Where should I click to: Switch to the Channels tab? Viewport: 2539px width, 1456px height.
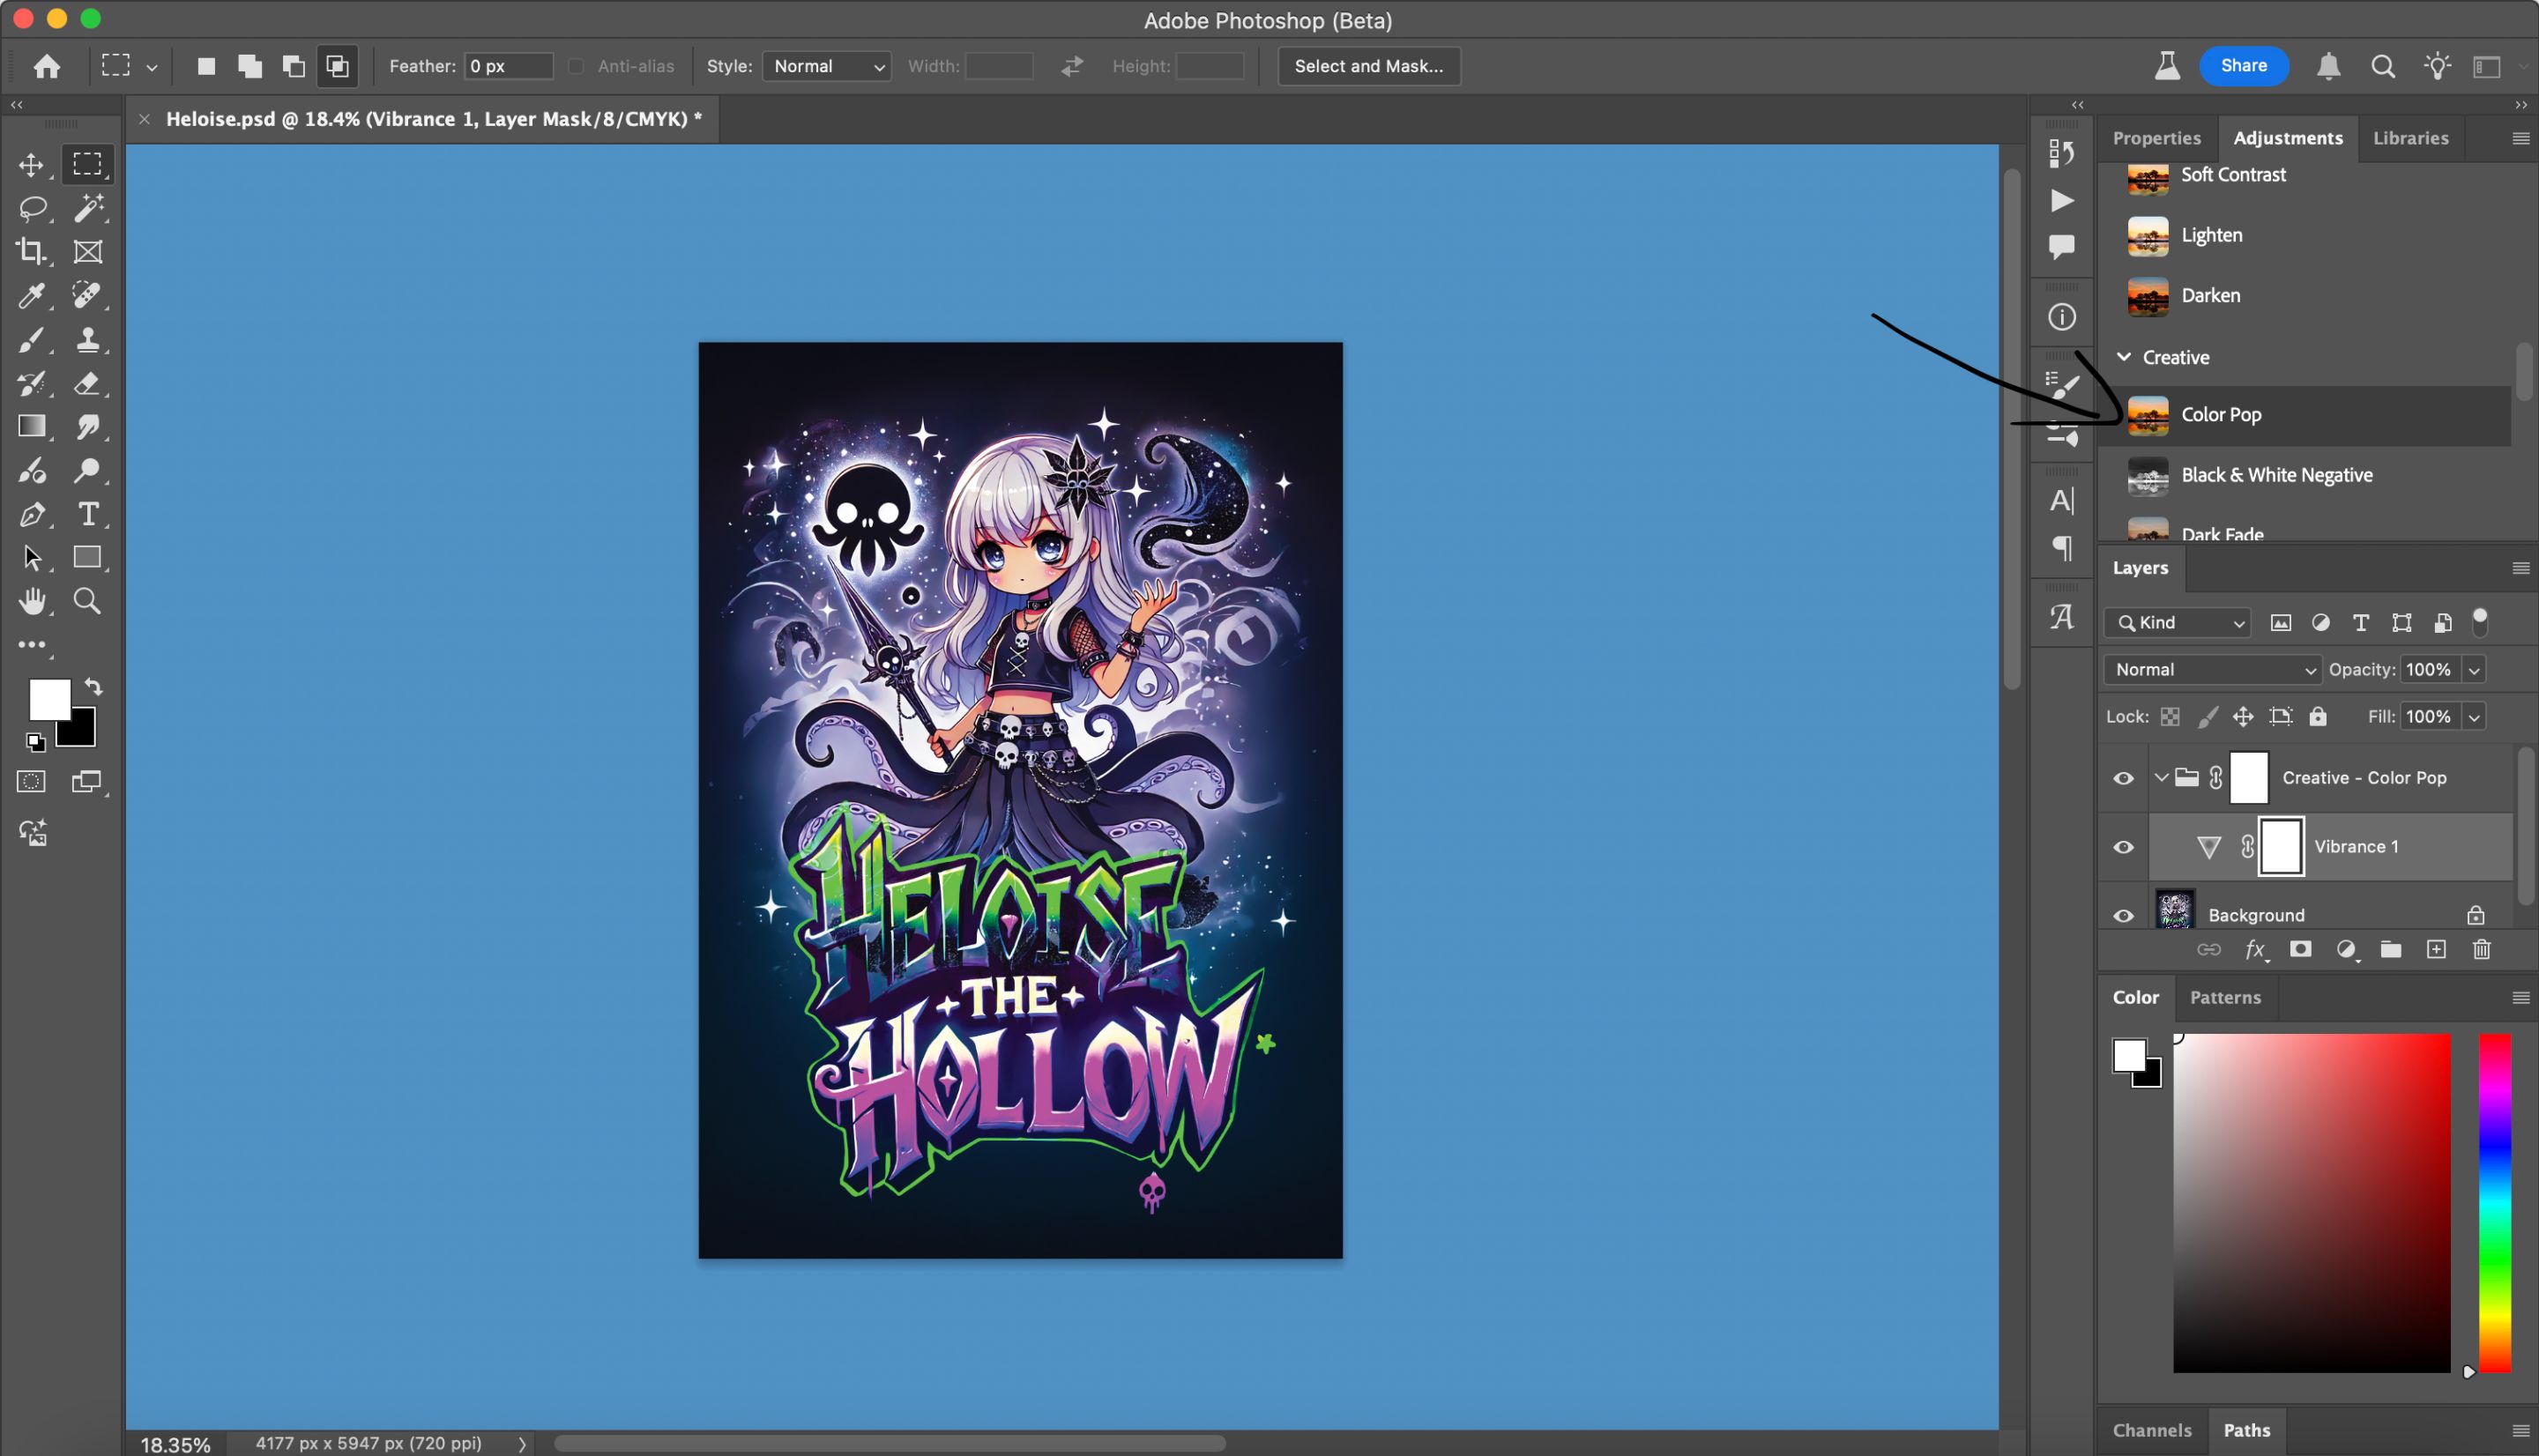[2152, 1430]
